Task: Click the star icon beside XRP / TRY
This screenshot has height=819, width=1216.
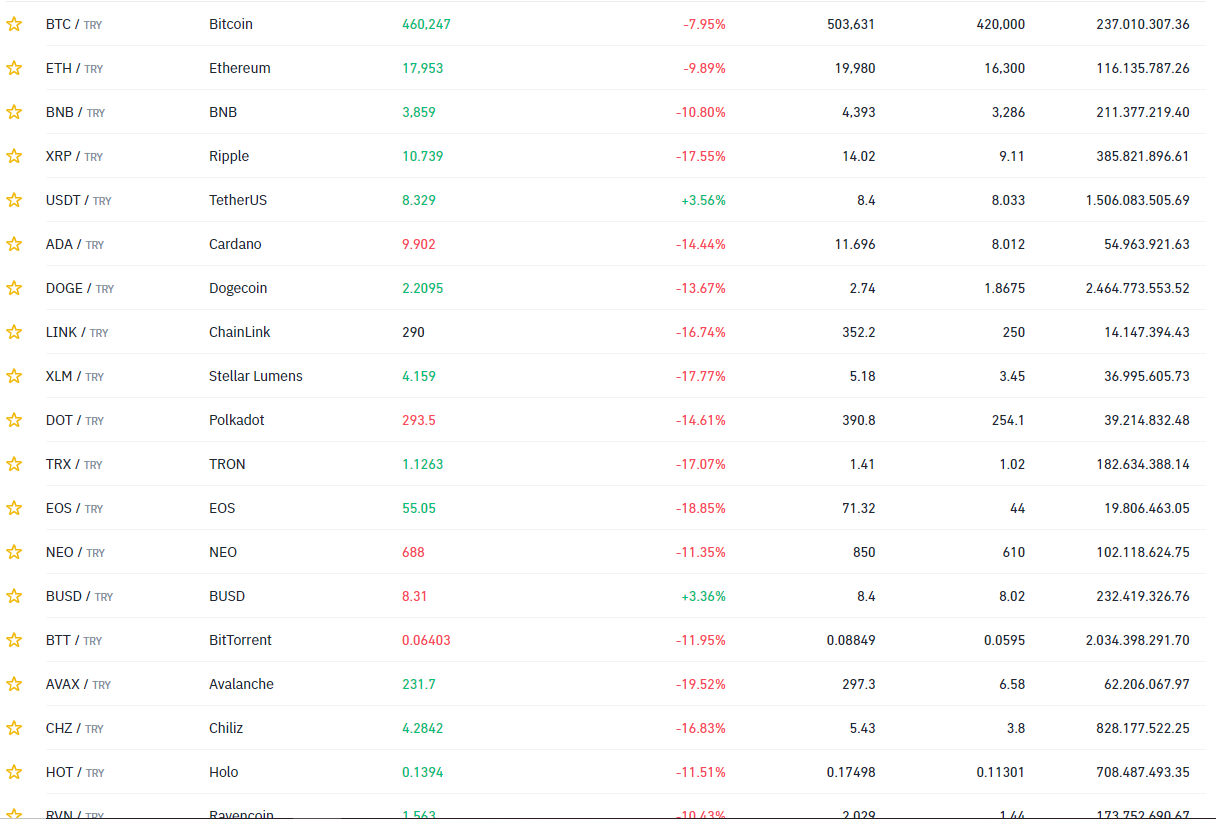Action: click(14, 156)
